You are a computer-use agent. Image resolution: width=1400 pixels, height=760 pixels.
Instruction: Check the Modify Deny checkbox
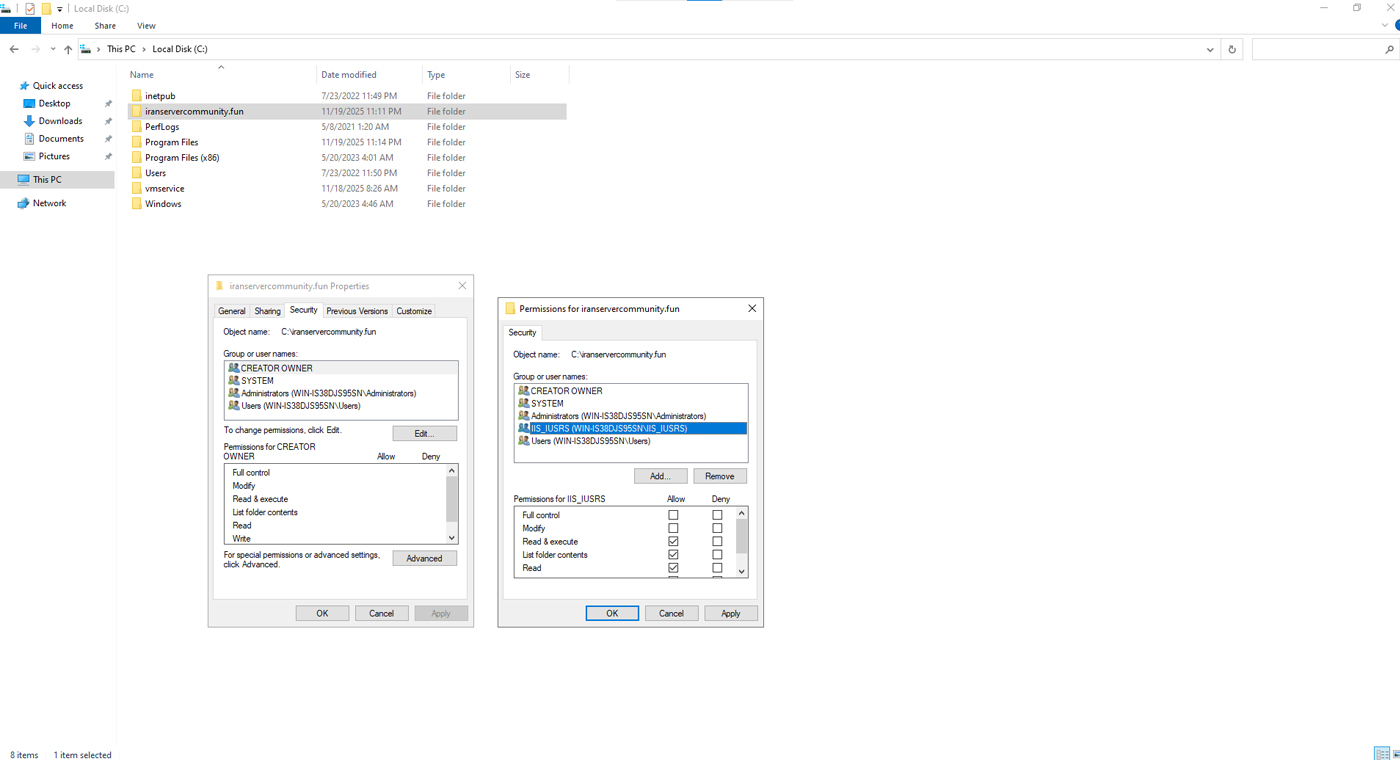pyautogui.click(x=717, y=529)
